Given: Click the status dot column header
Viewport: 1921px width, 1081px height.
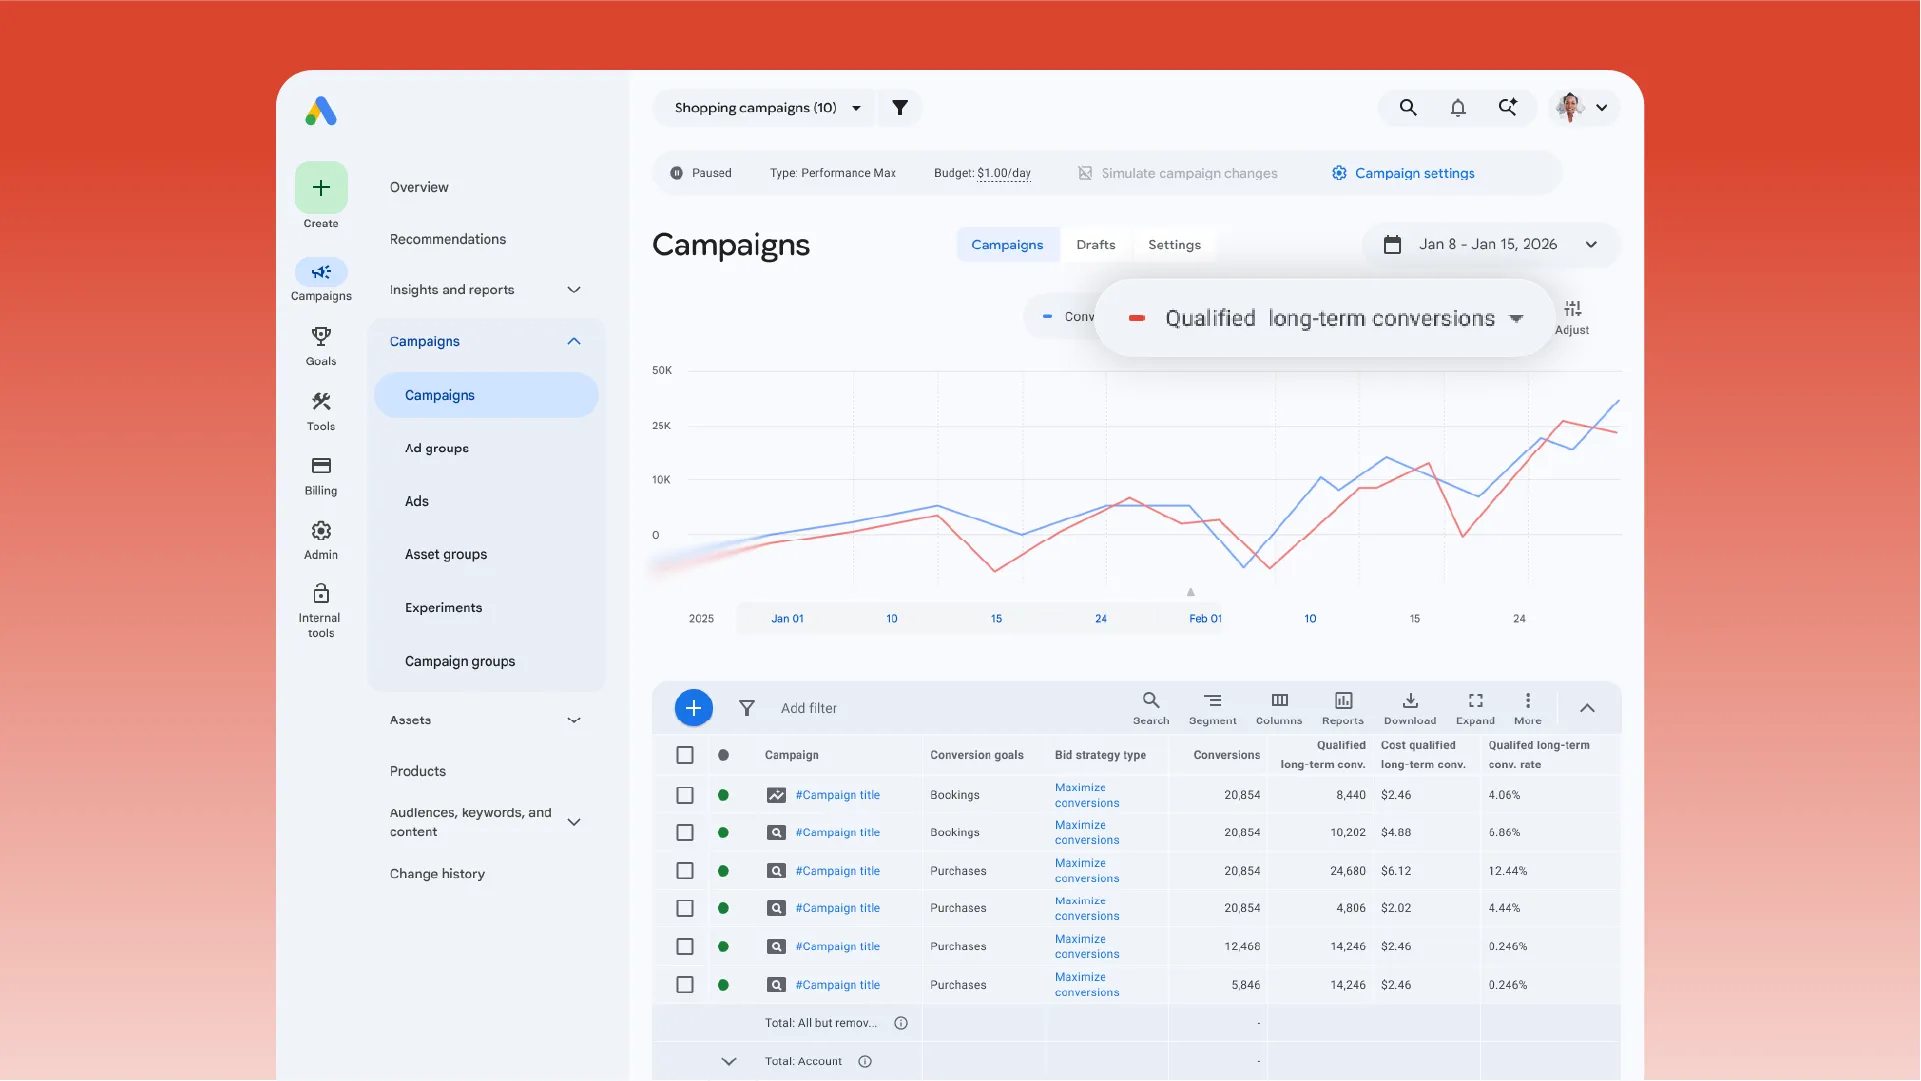Looking at the screenshot, I should pos(724,756).
